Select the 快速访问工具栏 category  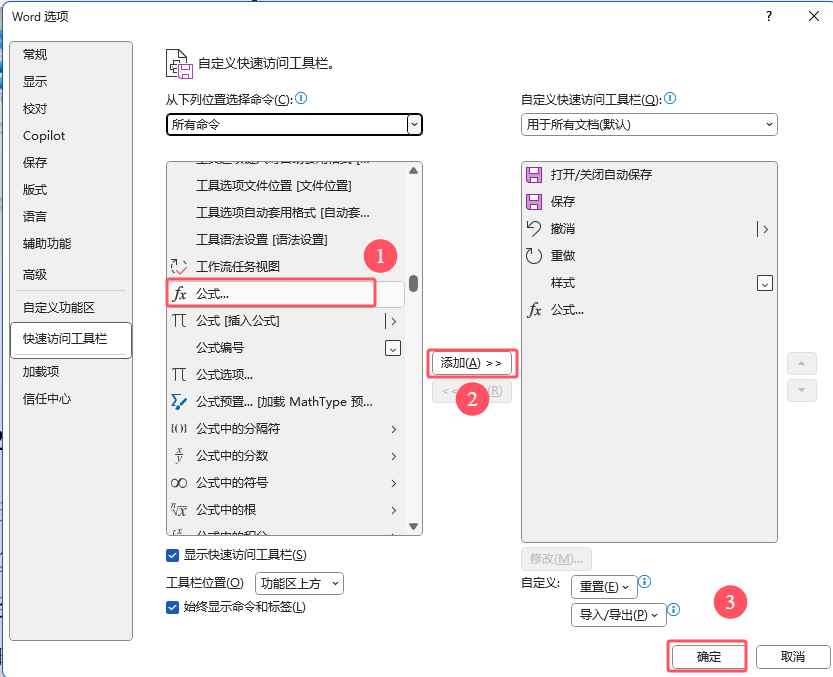tap(71, 339)
